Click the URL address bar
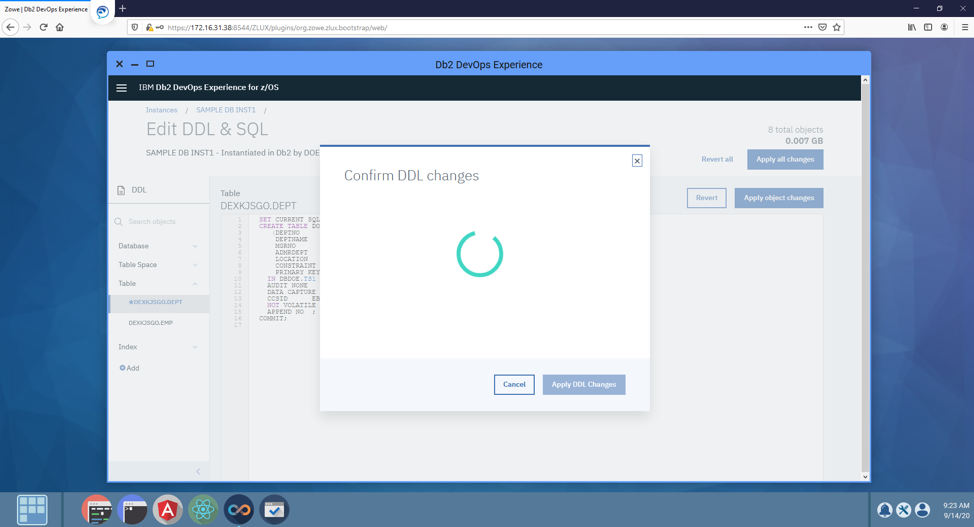 (485, 27)
